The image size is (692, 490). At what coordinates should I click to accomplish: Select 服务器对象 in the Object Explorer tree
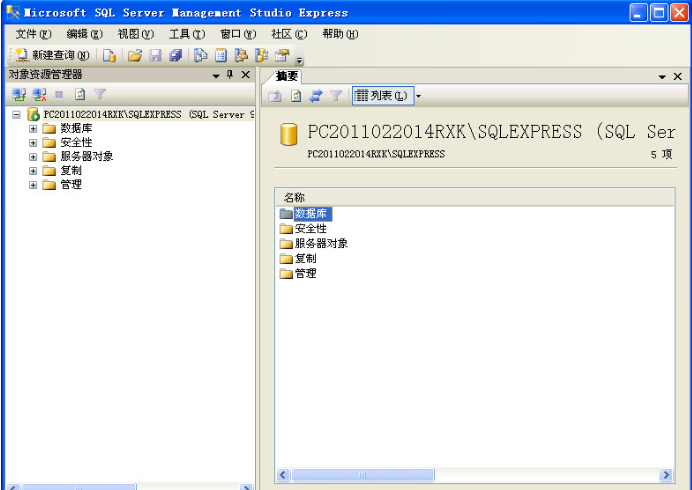(86, 156)
